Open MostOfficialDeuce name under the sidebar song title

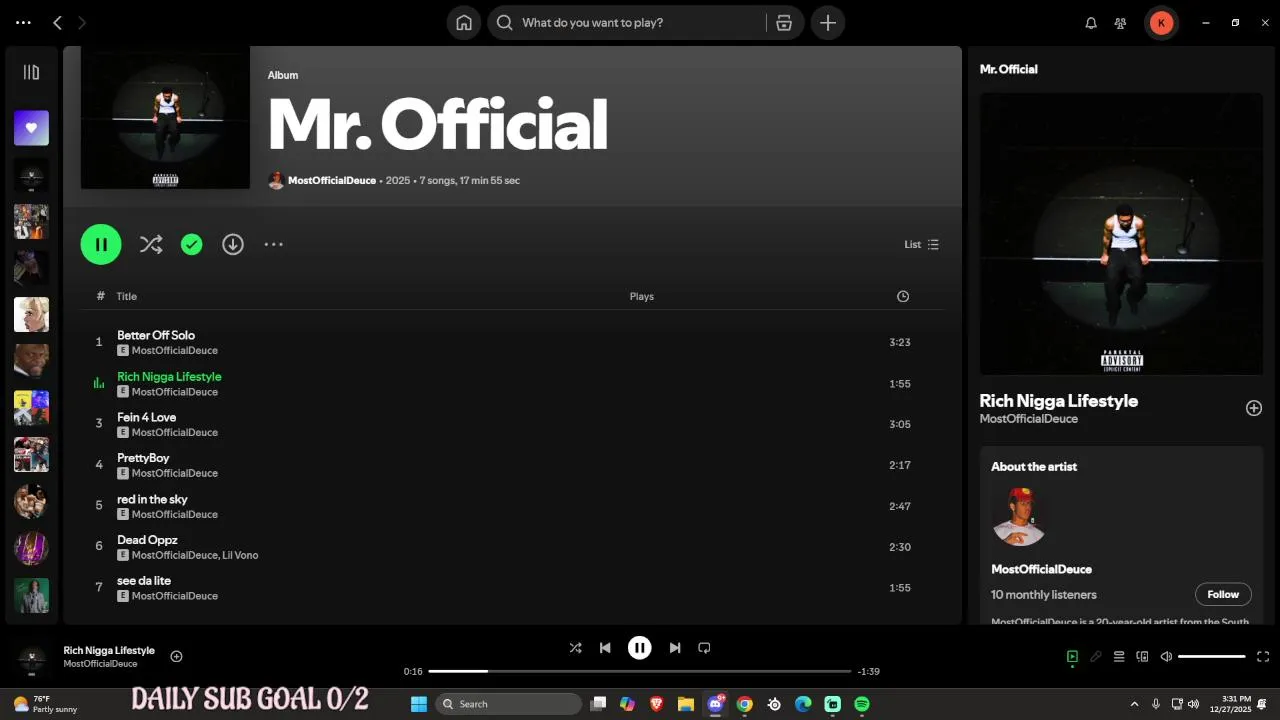point(1029,419)
